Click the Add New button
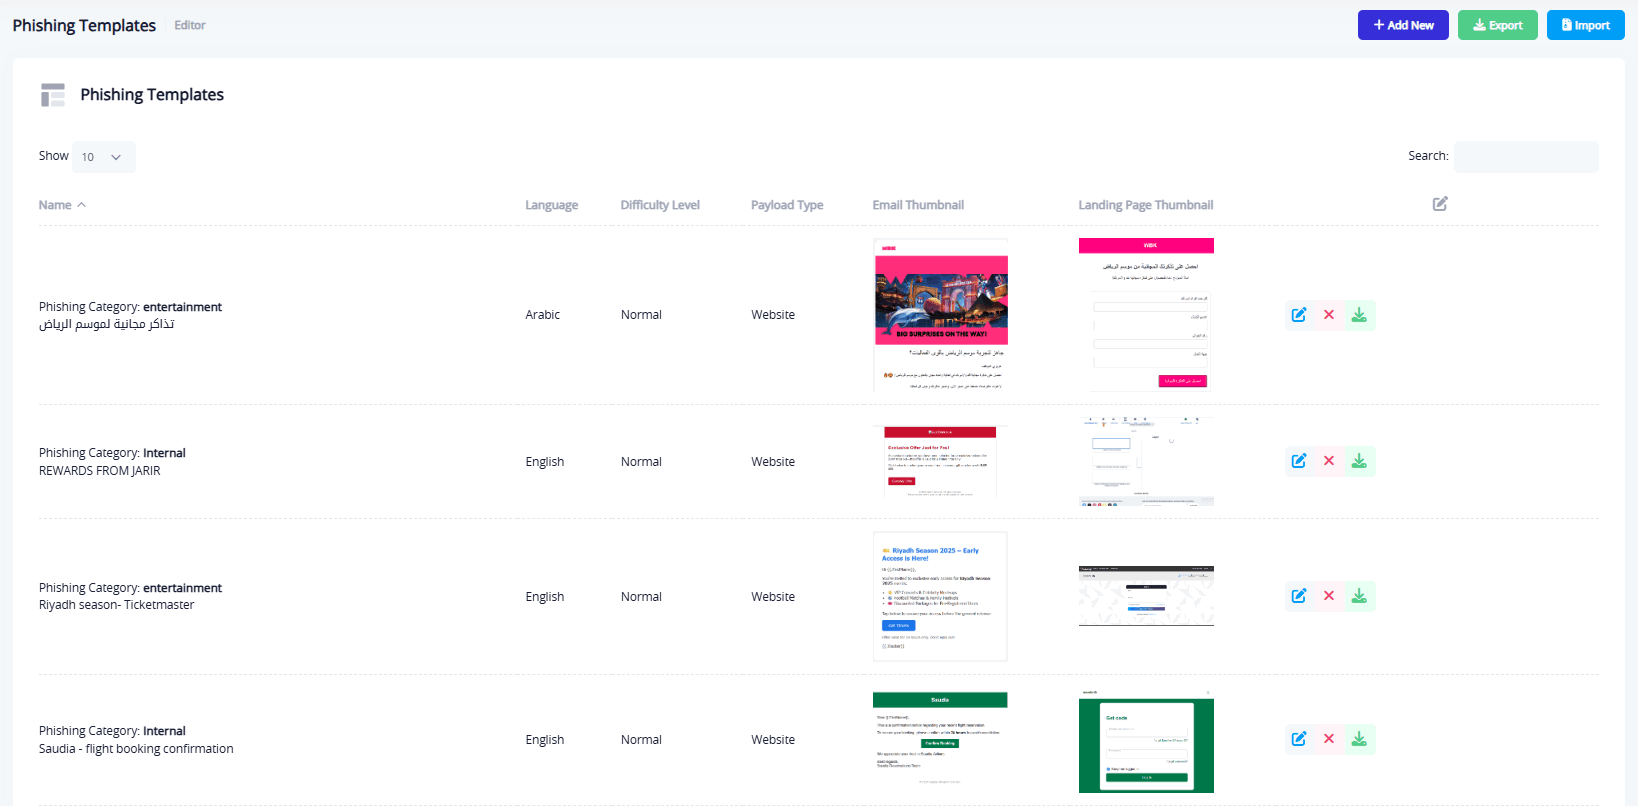Image resolution: width=1638 pixels, height=806 pixels. pos(1402,25)
